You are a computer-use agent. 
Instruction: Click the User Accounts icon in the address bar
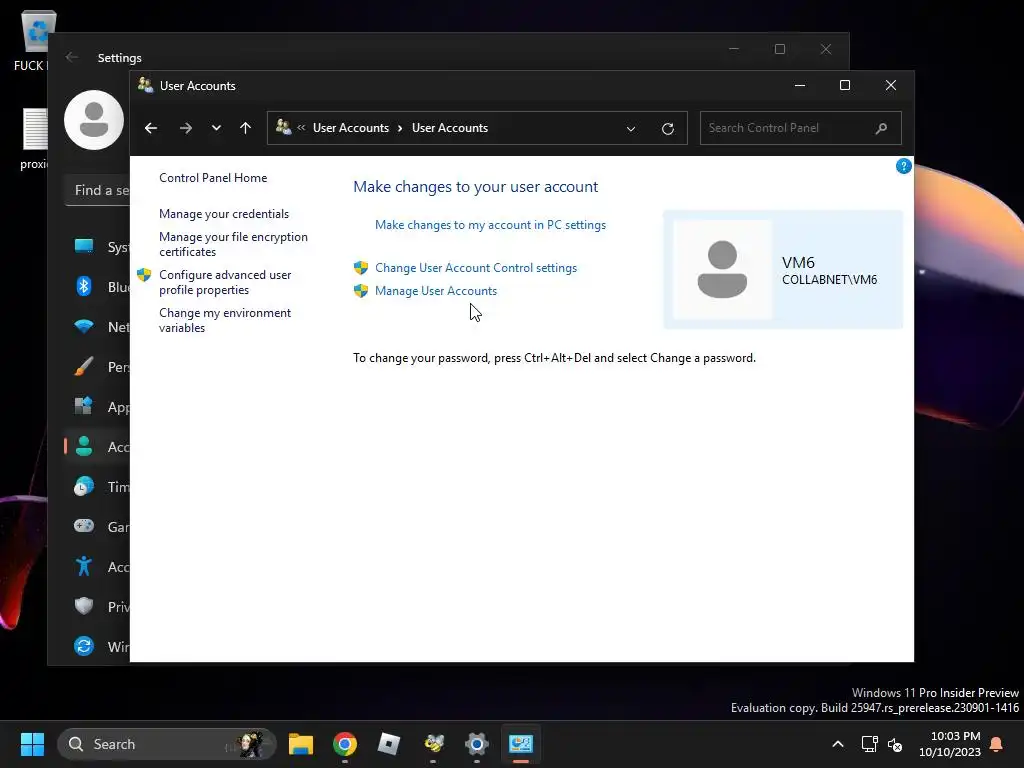(283, 127)
